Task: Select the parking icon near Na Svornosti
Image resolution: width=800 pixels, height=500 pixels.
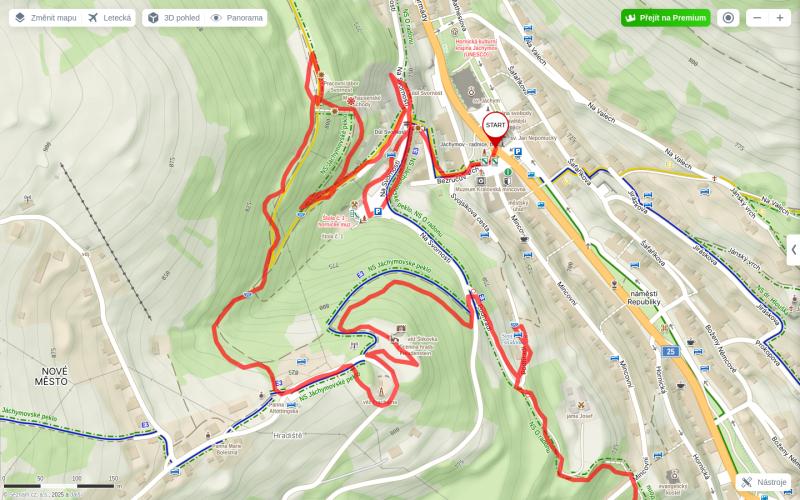Action: click(378, 212)
